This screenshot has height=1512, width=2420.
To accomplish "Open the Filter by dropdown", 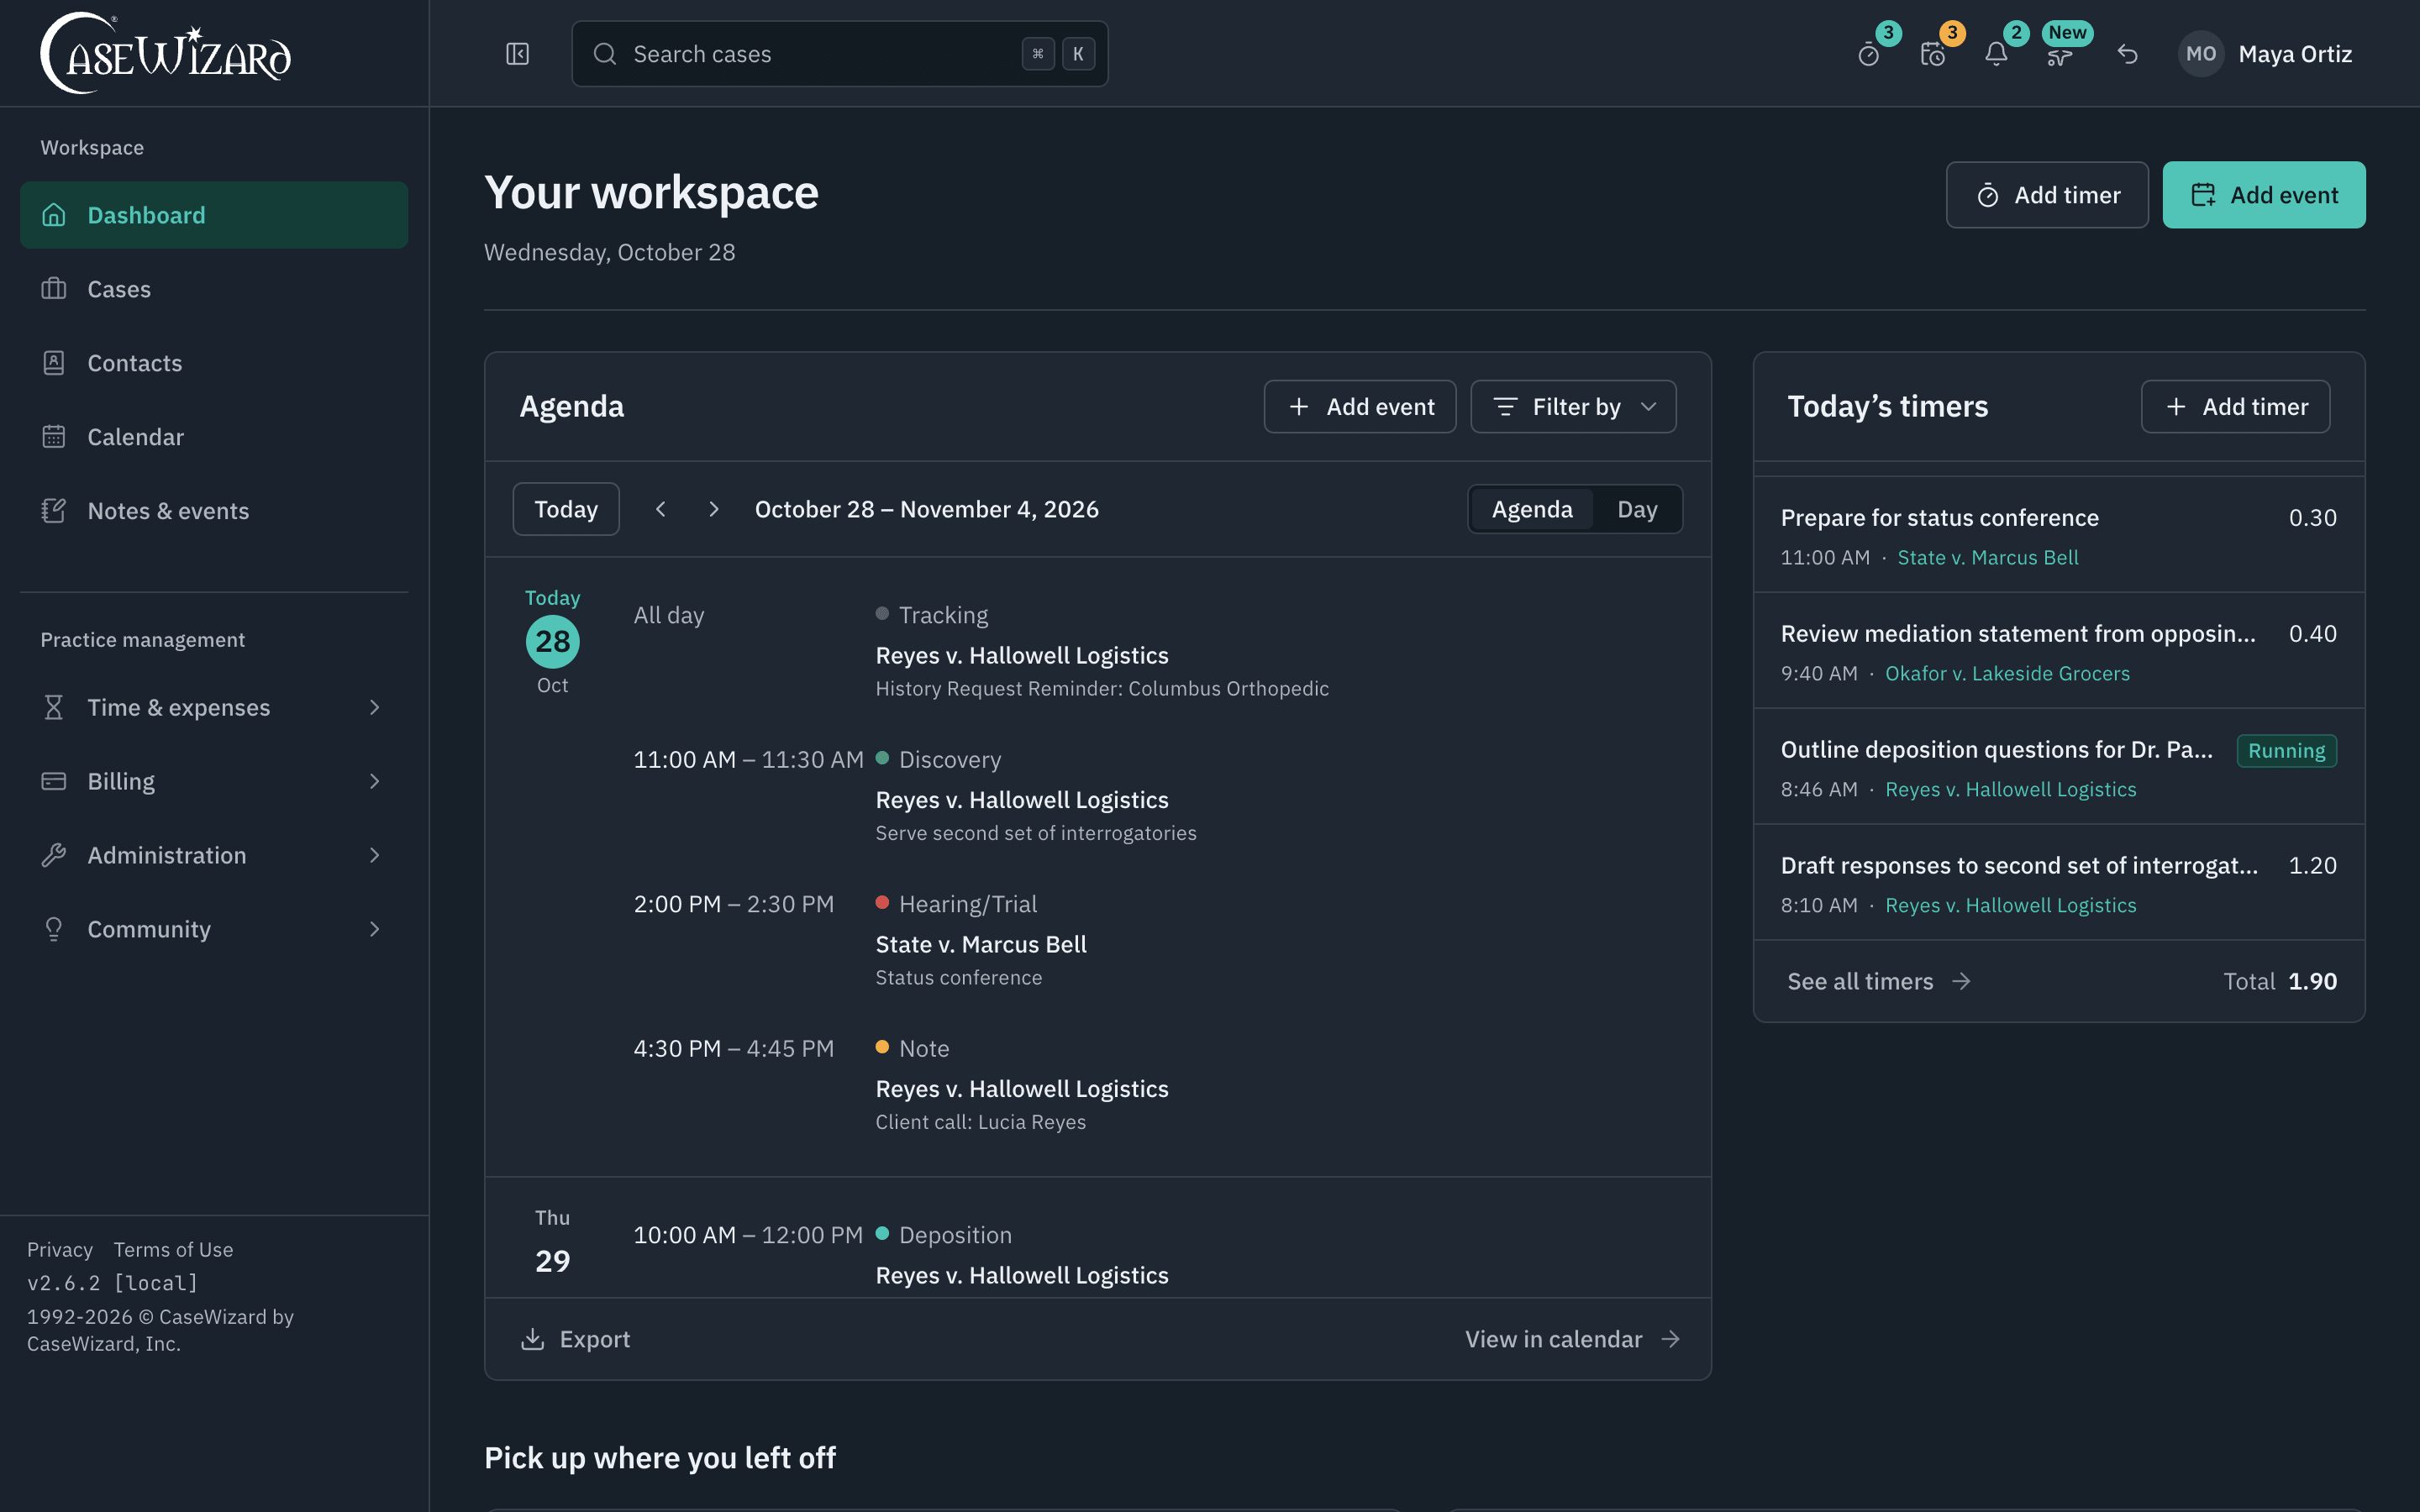I will click(1573, 406).
